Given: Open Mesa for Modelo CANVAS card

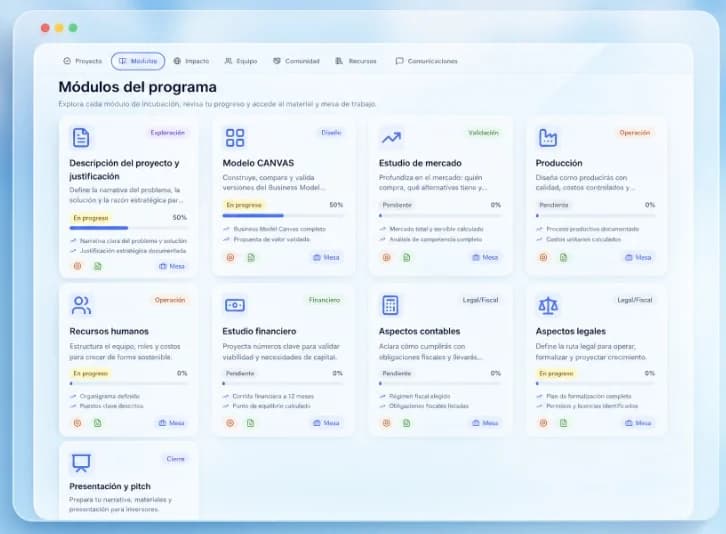Looking at the screenshot, I should point(326,258).
